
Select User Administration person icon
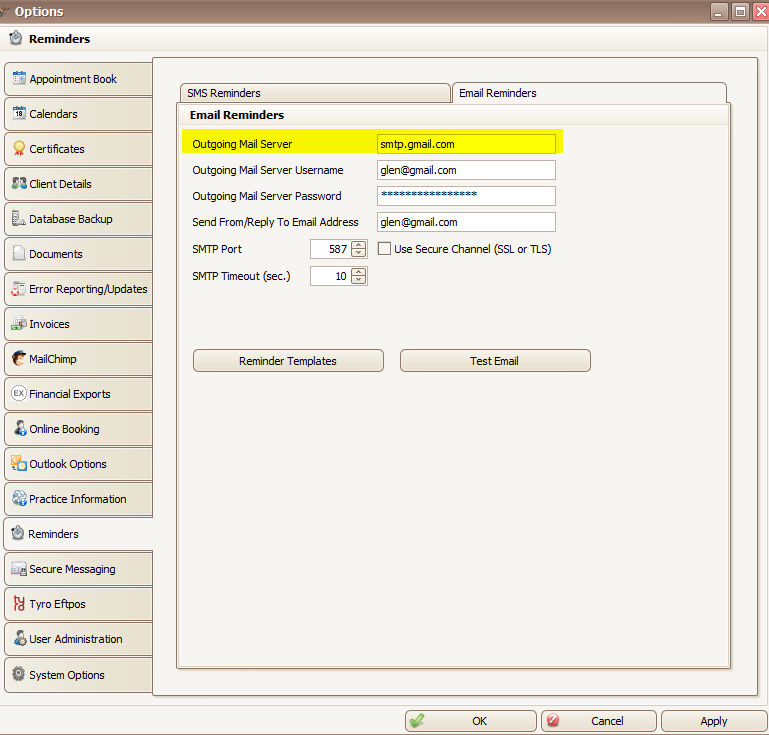[x=20, y=638]
